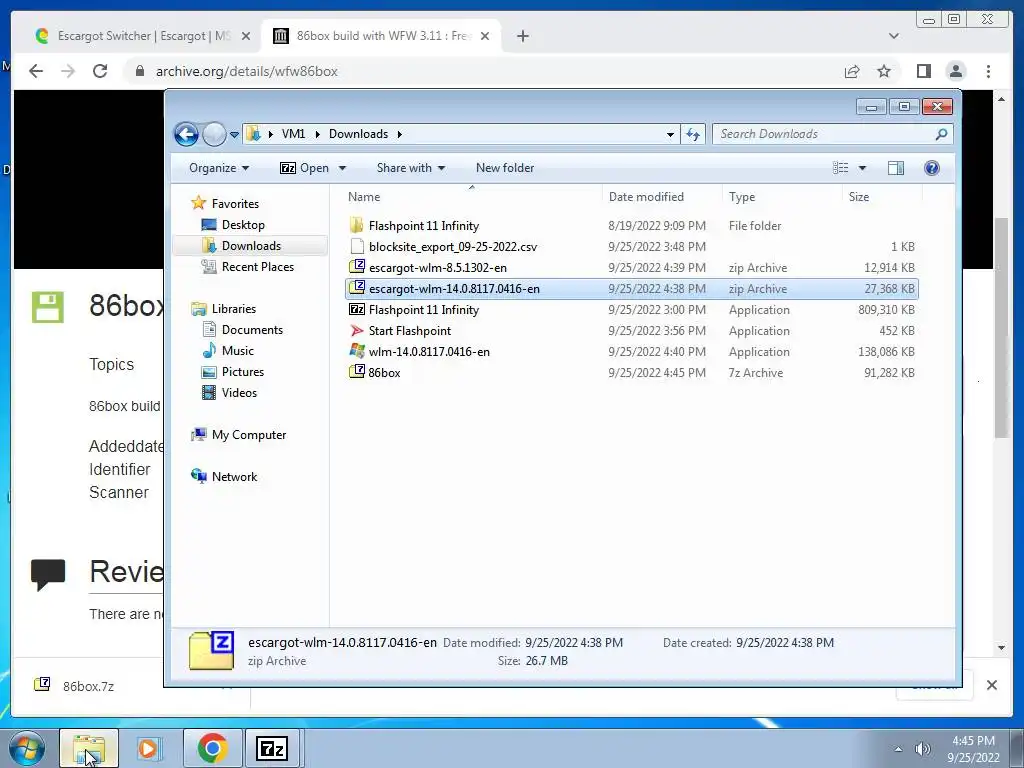Open Recent Places in the sidebar
This screenshot has height=768, width=1024.
[x=248, y=266]
